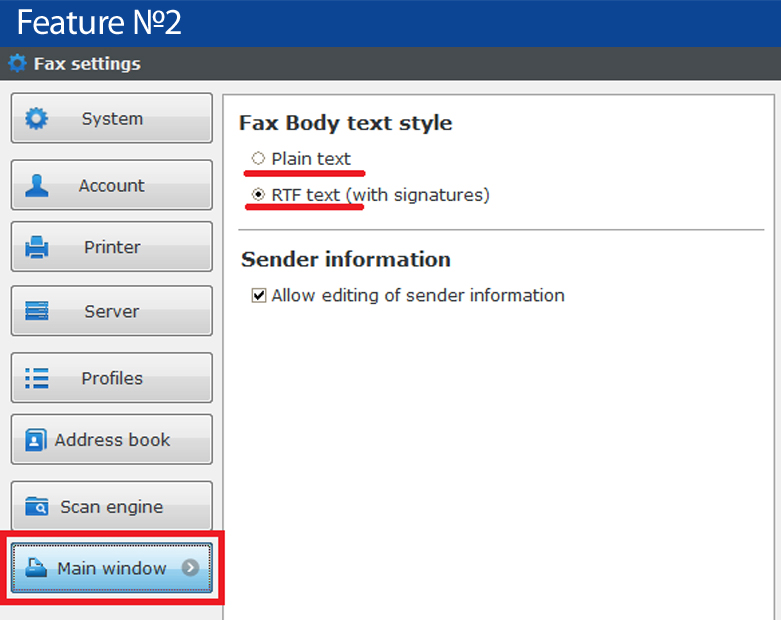Click the Printer label text

pos(112,247)
